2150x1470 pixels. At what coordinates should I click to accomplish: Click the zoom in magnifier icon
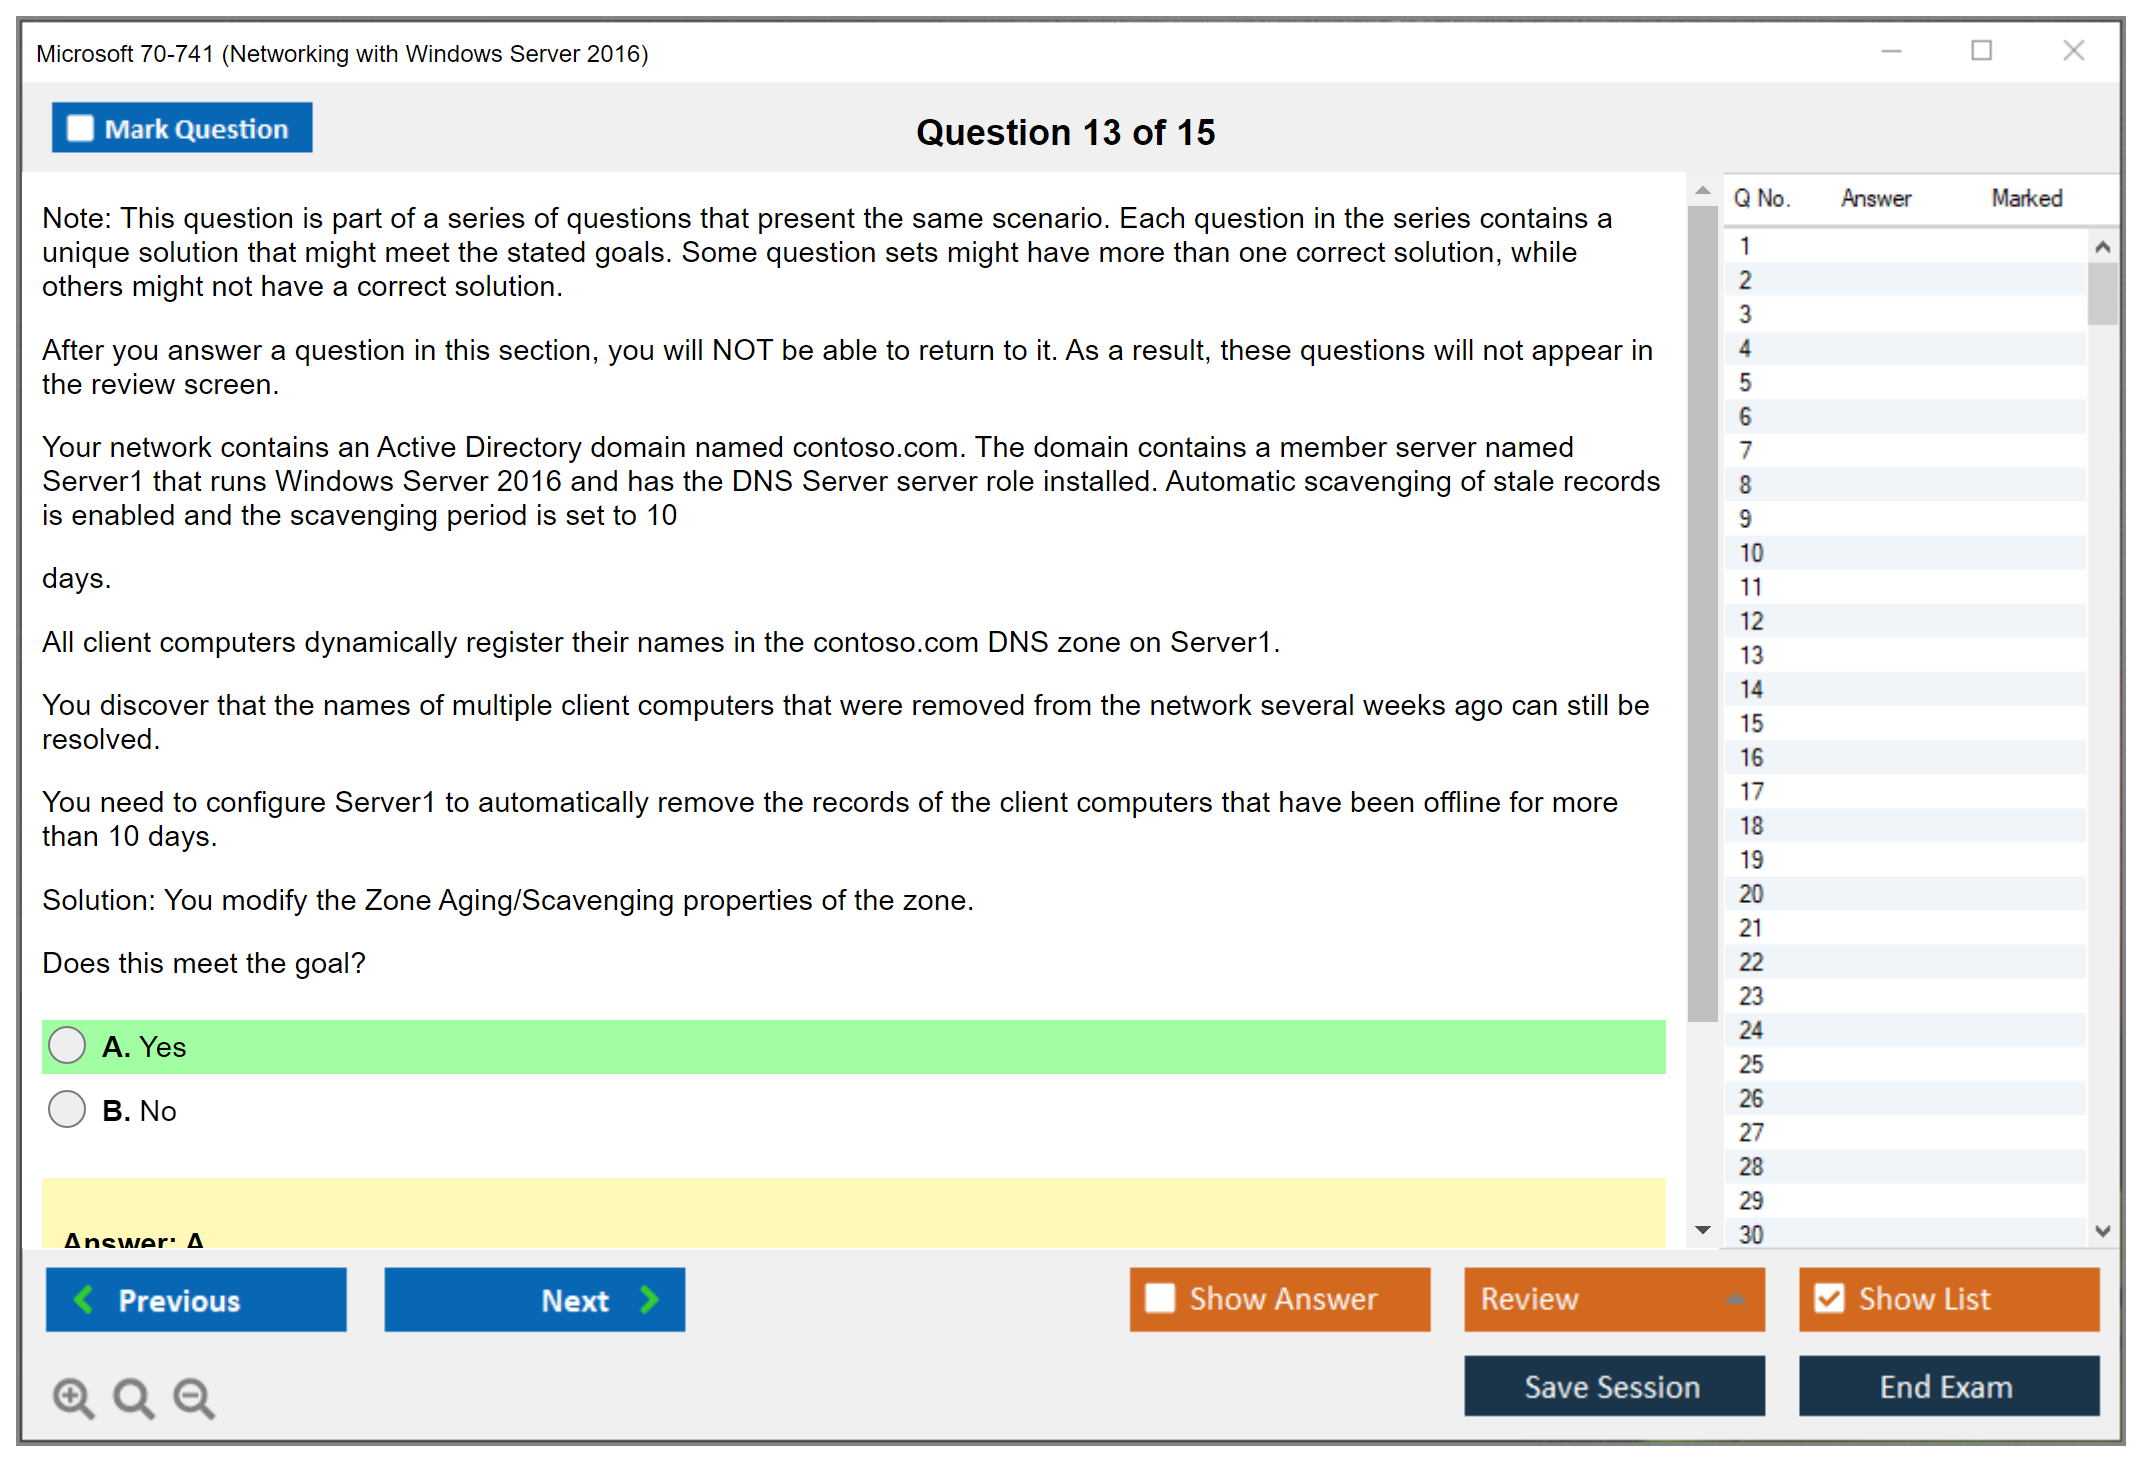point(73,1397)
